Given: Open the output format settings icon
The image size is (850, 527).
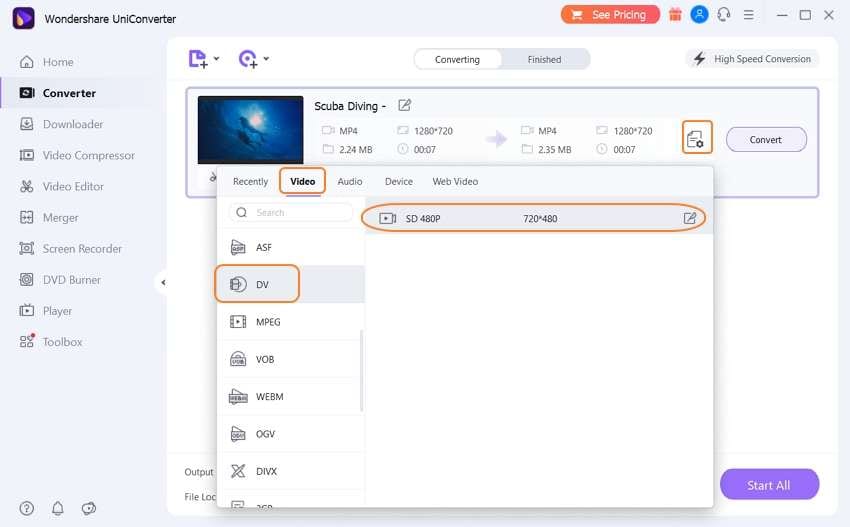Looking at the screenshot, I should [x=697, y=137].
